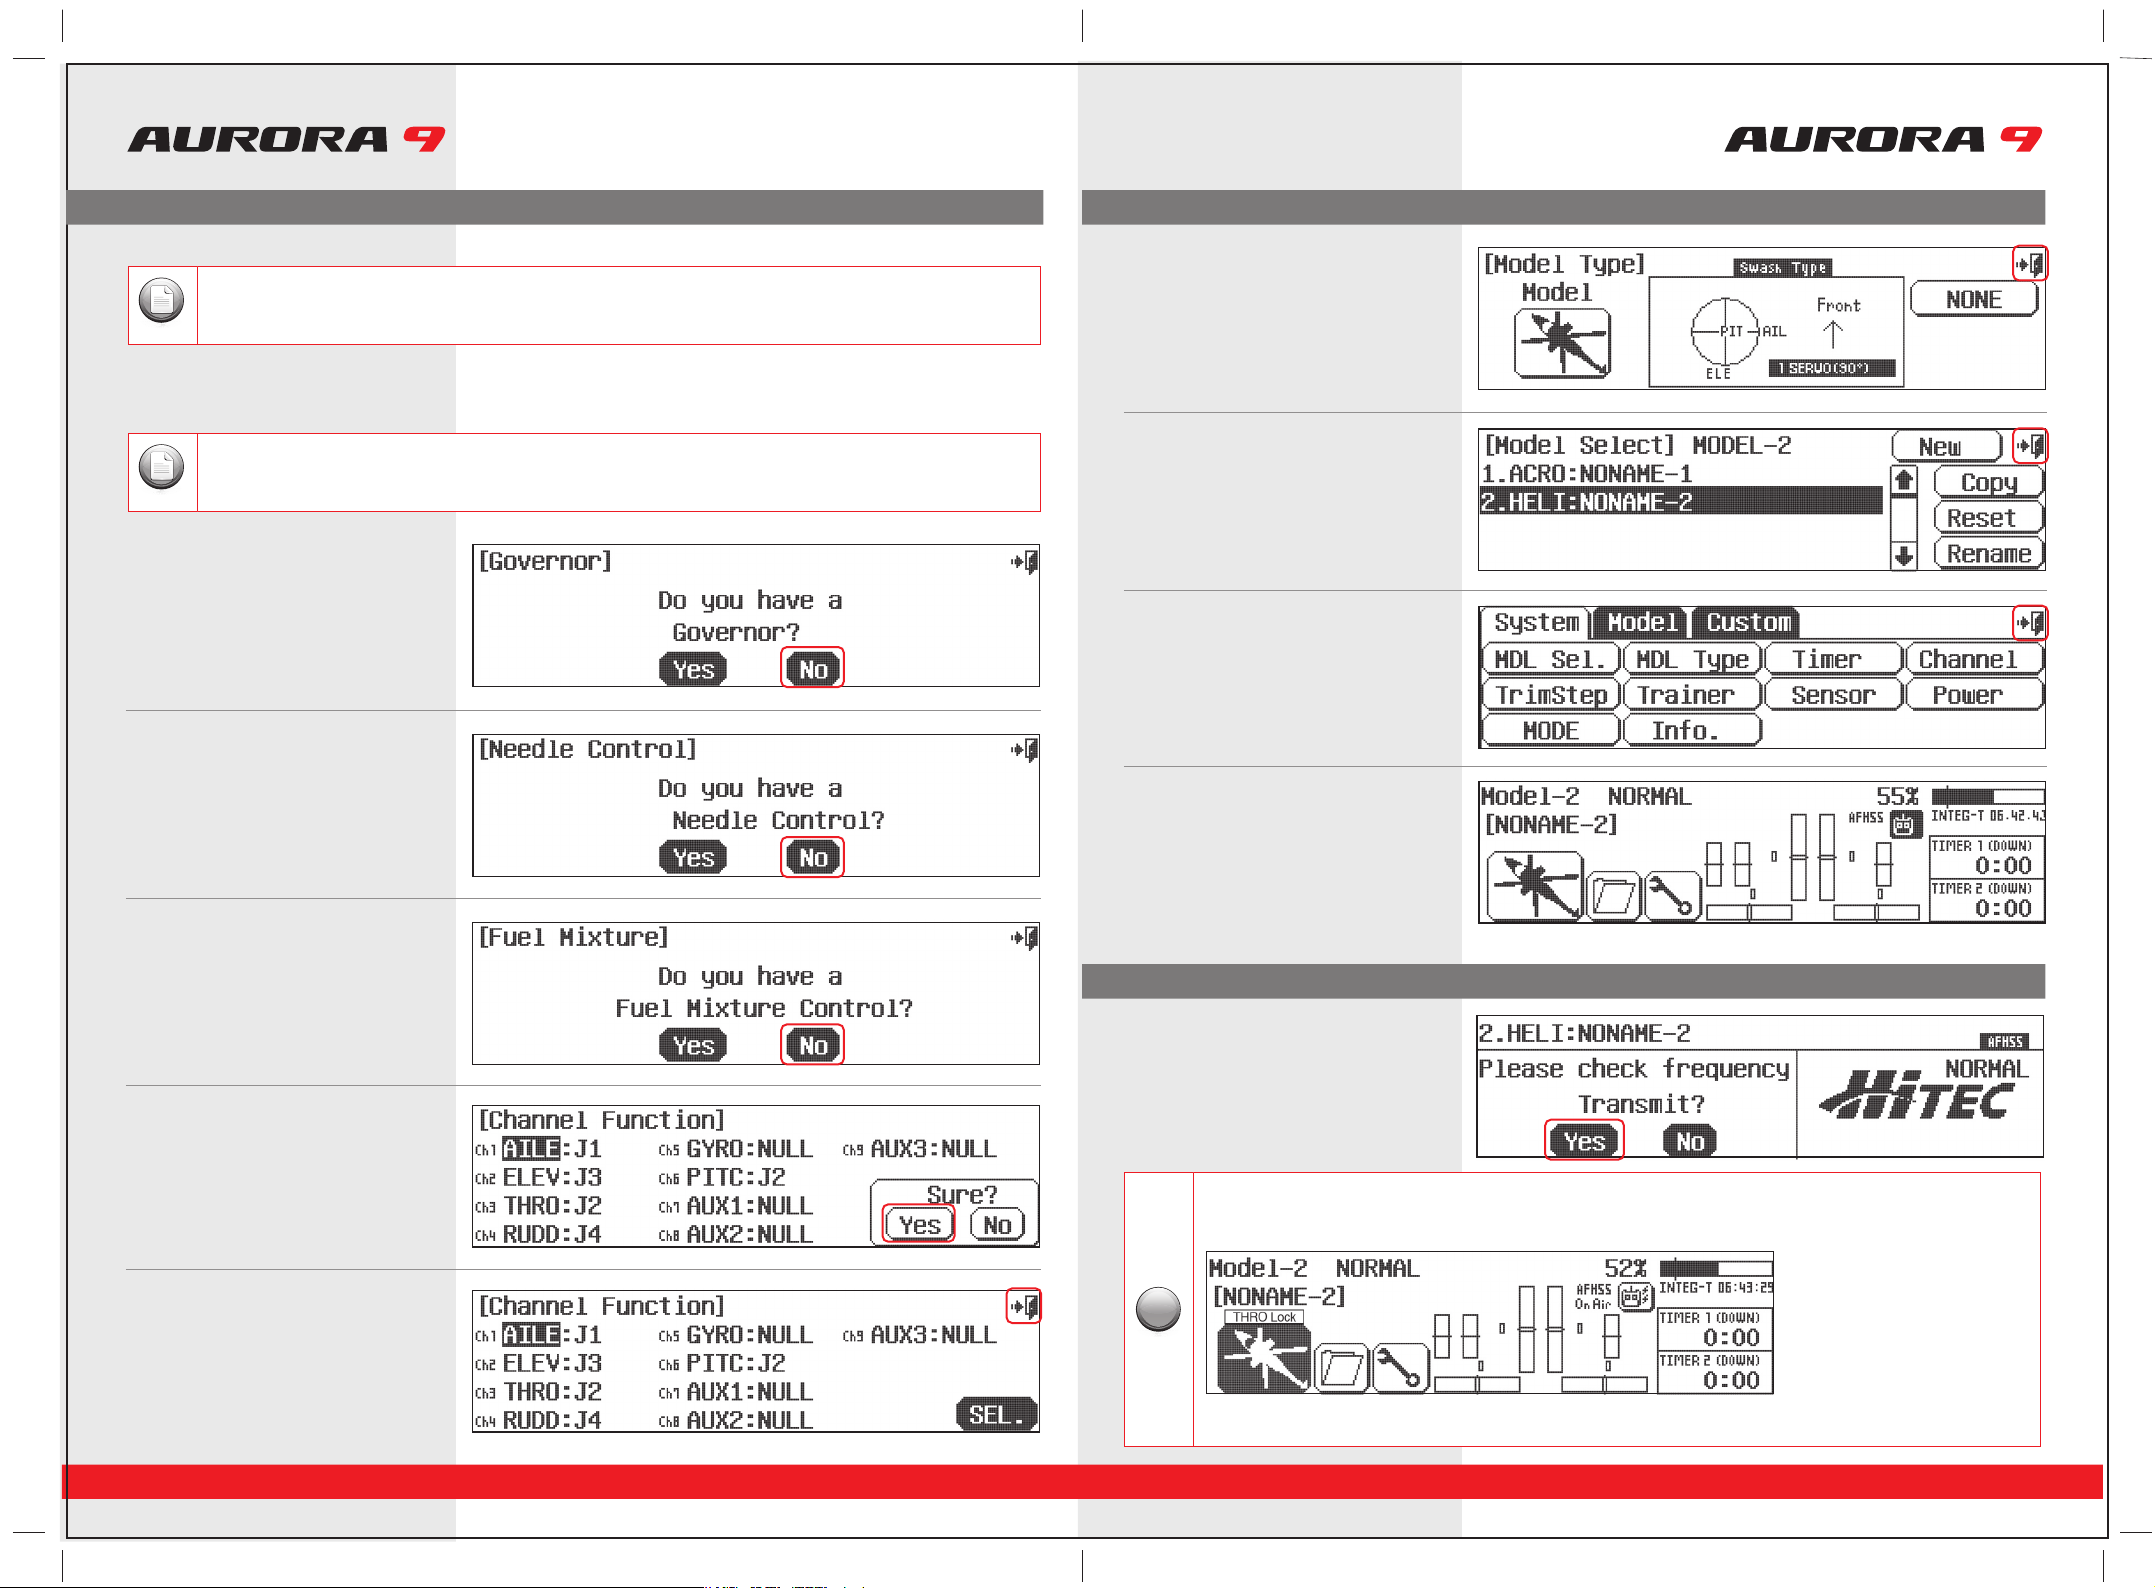Open the Power menu item
Image resolution: width=2155 pixels, height=1588 pixels.
(x=1974, y=695)
